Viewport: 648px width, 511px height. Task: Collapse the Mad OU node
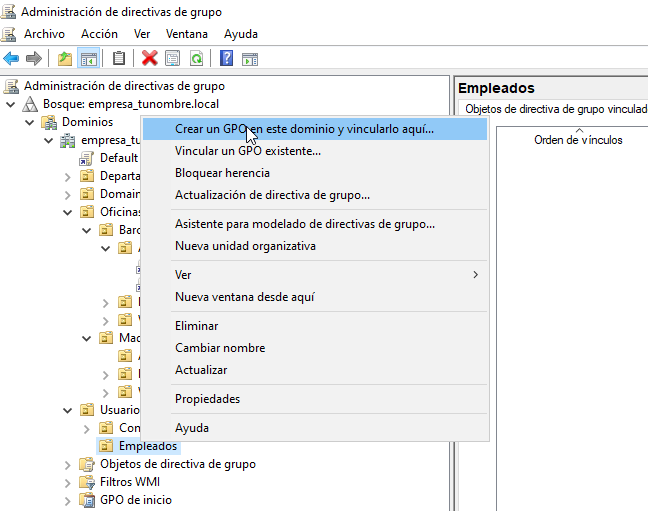click(x=87, y=339)
